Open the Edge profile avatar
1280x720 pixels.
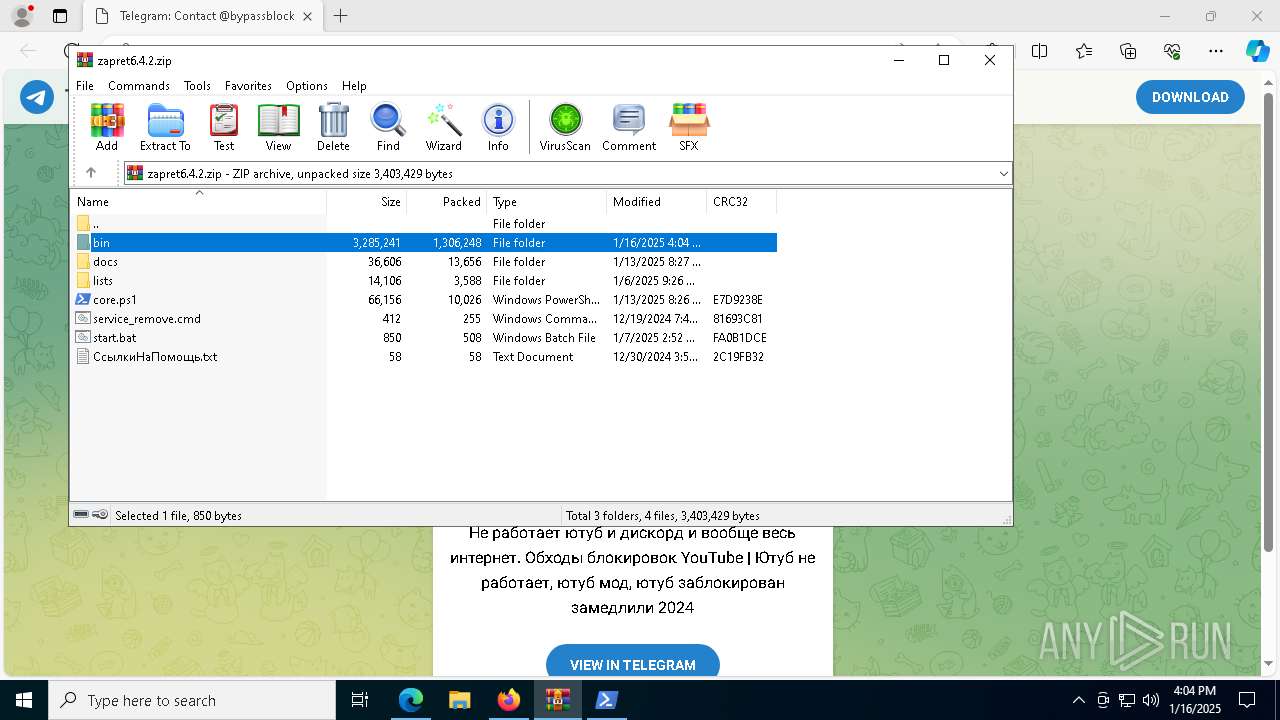[x=22, y=16]
